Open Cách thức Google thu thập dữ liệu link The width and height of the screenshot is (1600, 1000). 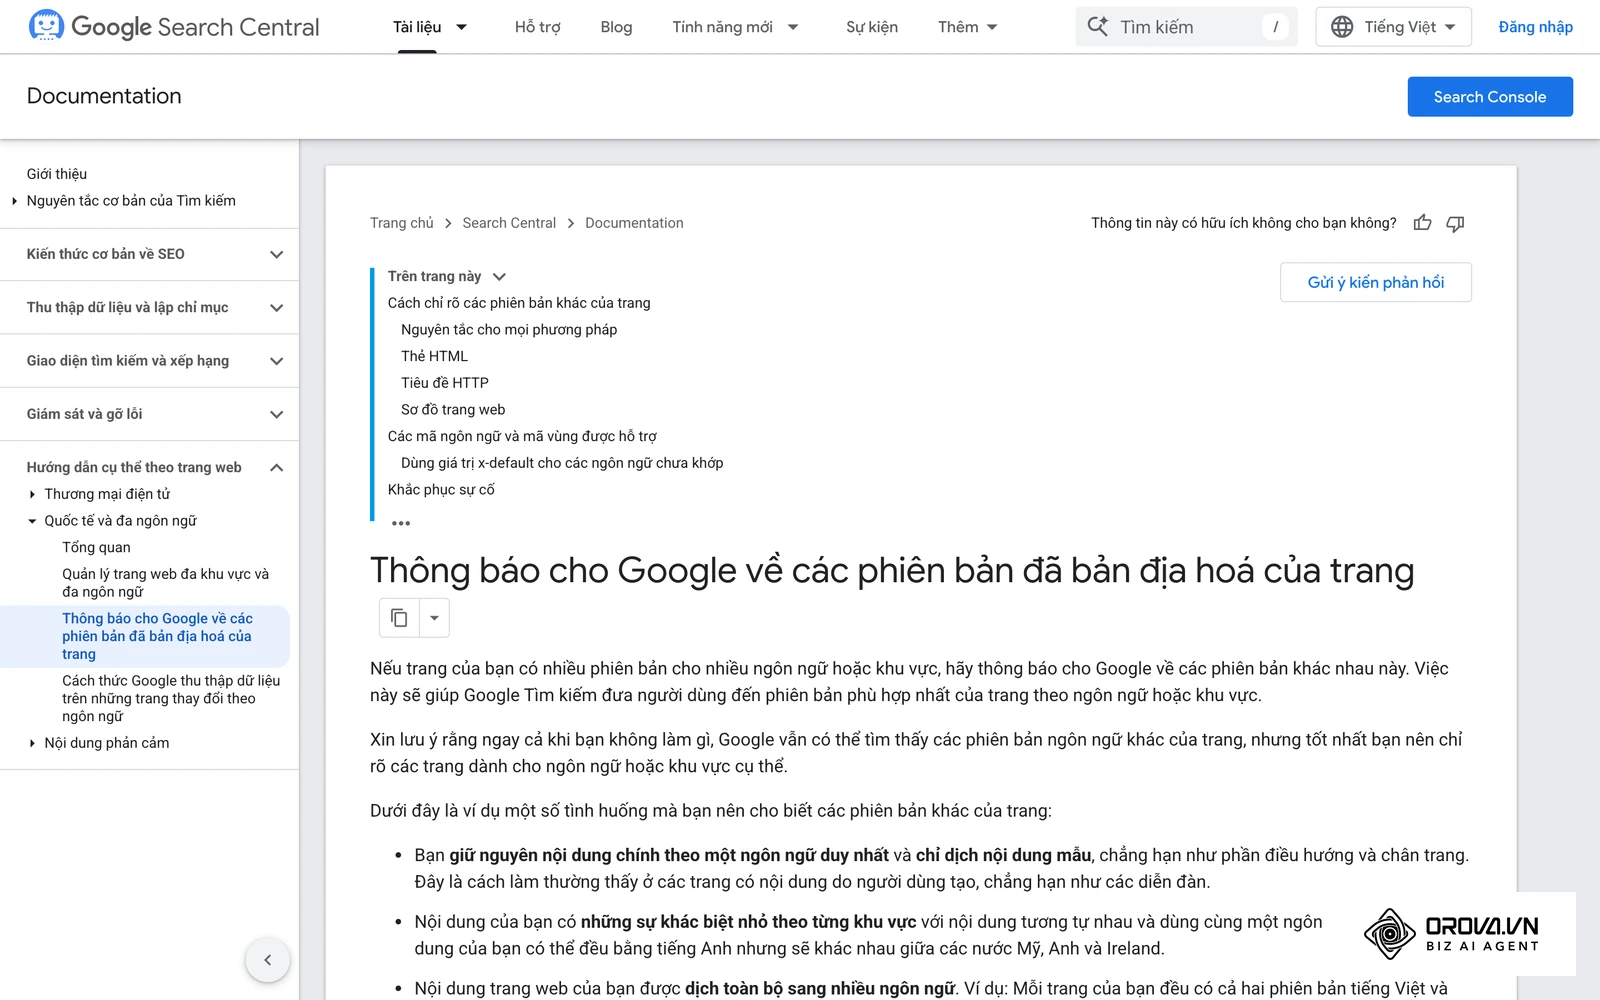pyautogui.click(x=171, y=698)
